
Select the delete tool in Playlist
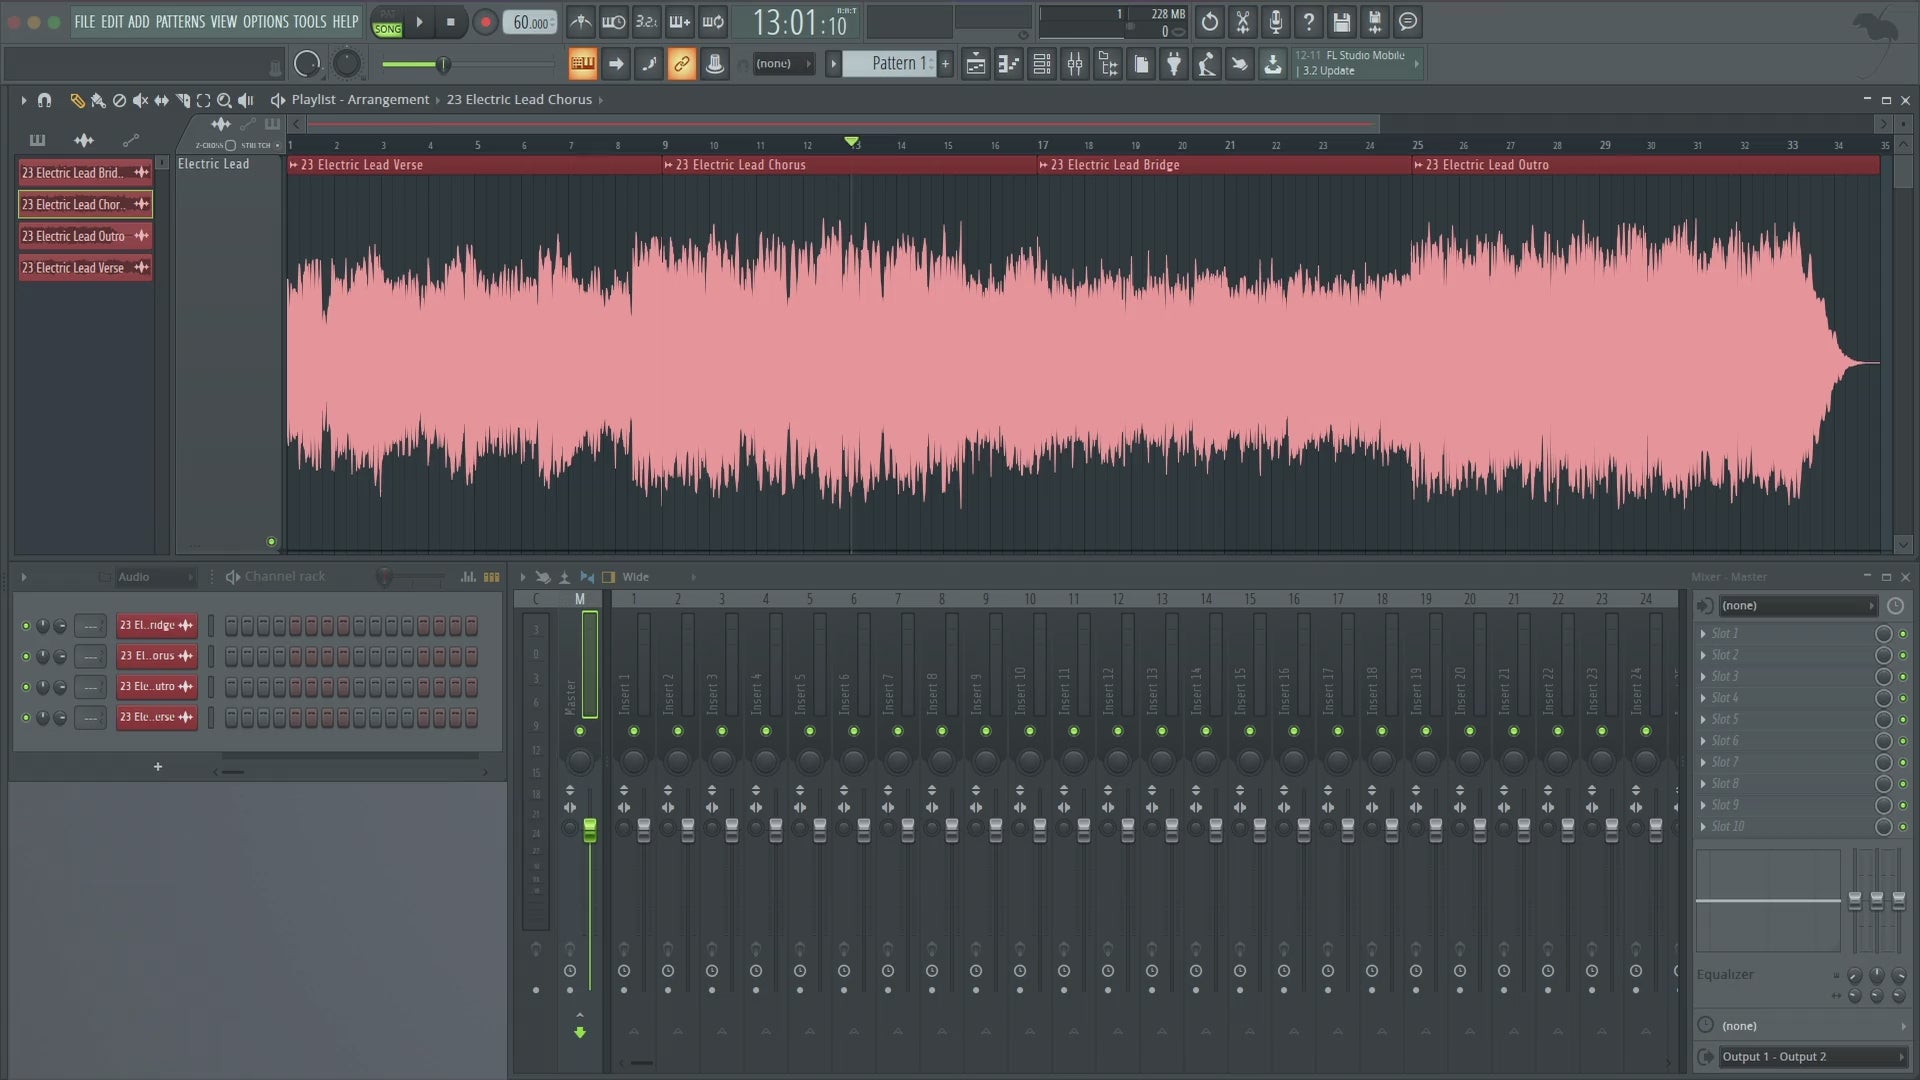pos(119,100)
